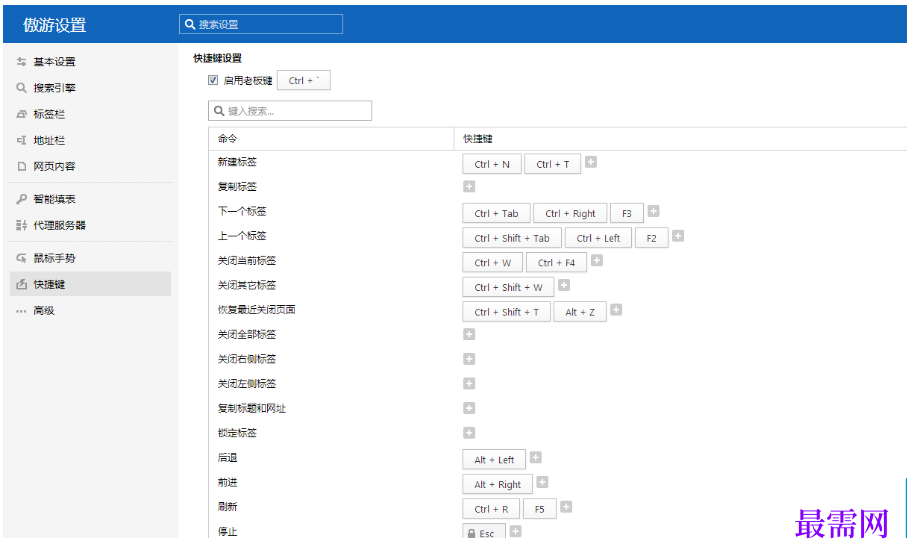
Task: Go to 标签栏 settings
Action: pos(90,114)
